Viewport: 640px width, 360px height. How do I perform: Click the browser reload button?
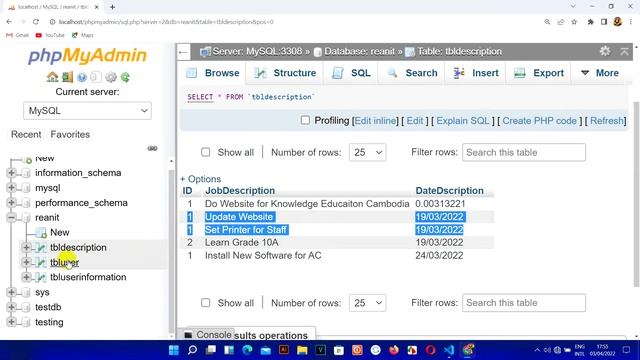36,22
